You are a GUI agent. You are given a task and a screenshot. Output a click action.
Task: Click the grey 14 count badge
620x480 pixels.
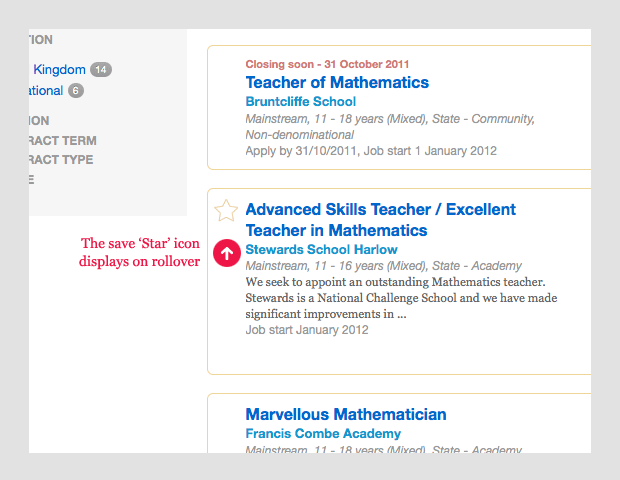pos(101,70)
